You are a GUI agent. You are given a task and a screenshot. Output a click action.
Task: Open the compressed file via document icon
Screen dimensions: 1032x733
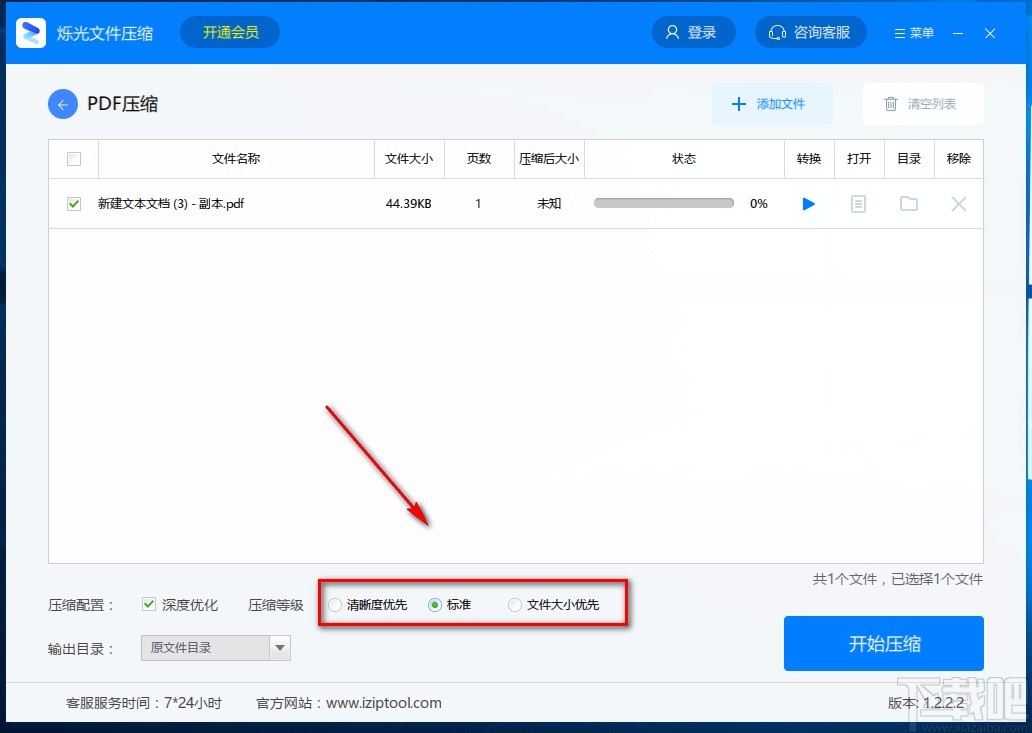(858, 204)
